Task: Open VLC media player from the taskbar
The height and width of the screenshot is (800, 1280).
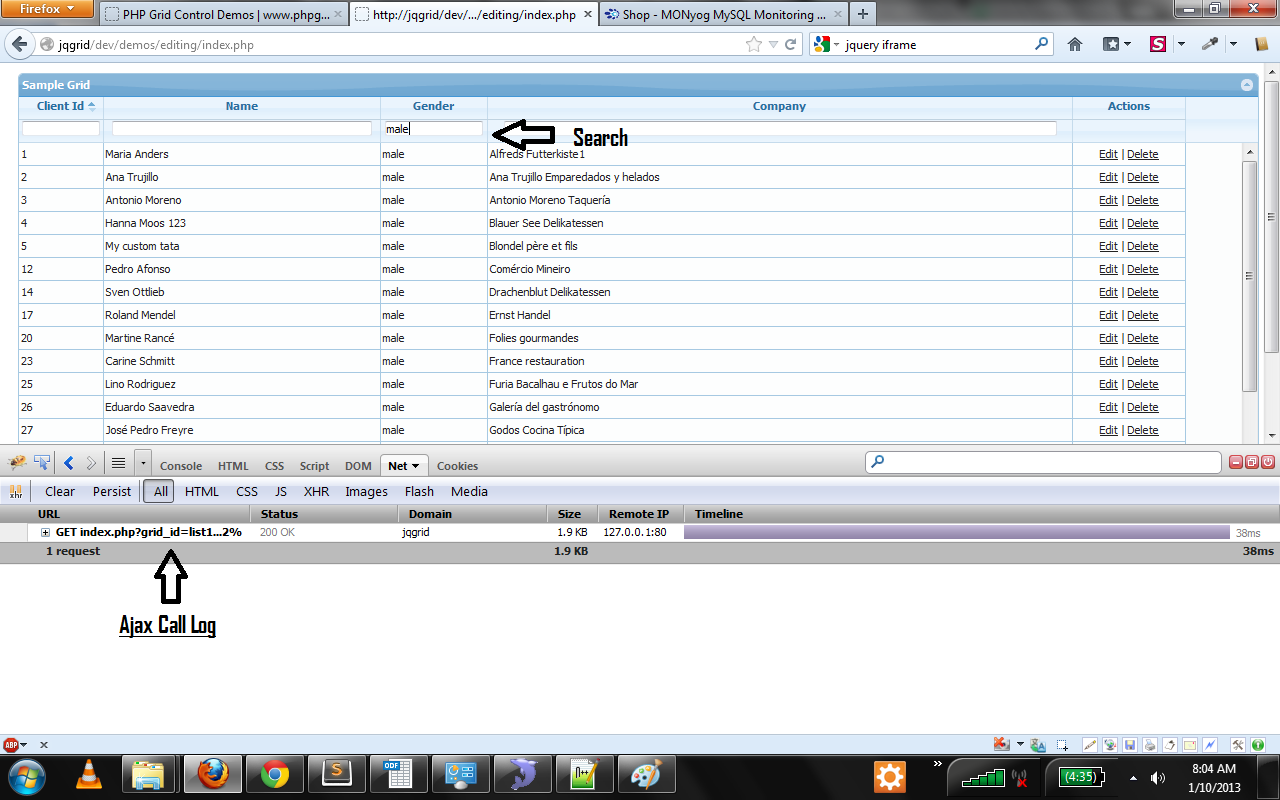Action: [89, 774]
